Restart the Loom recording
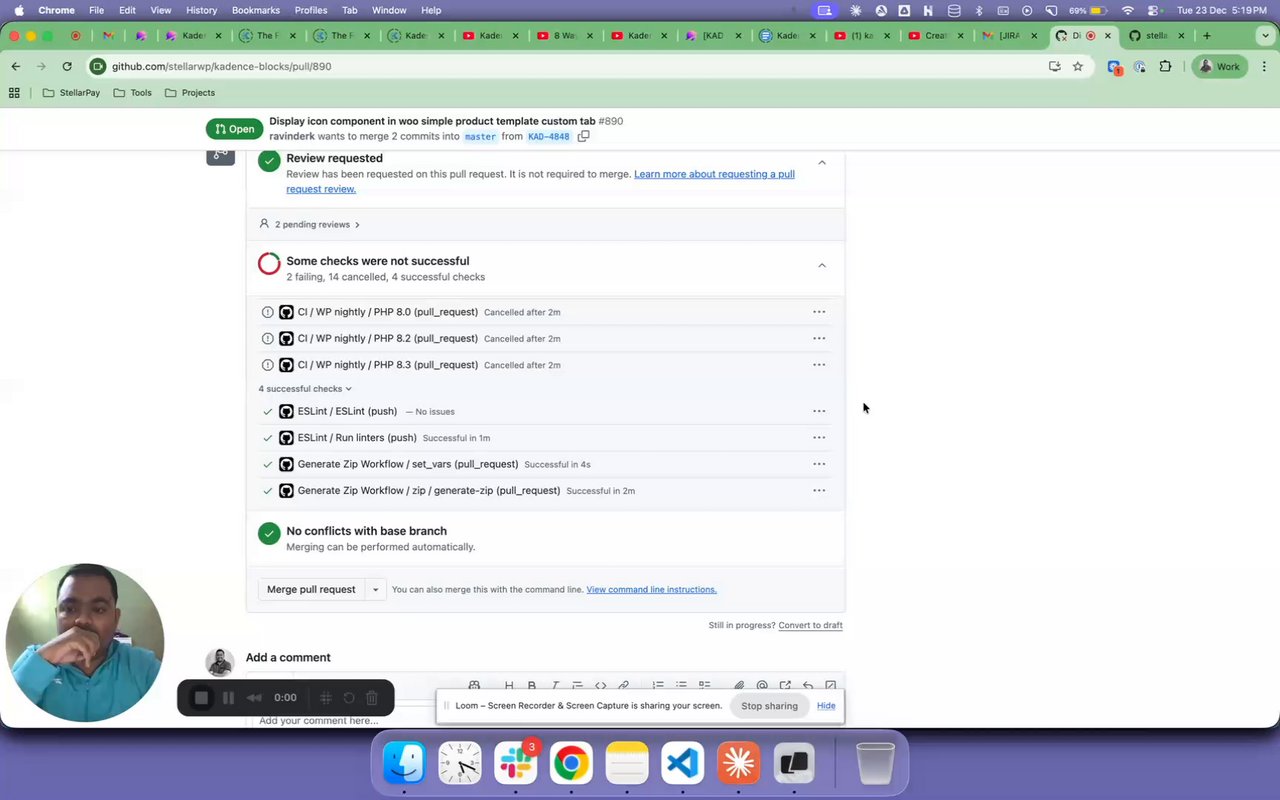Image resolution: width=1280 pixels, height=800 pixels. pyautogui.click(x=348, y=698)
